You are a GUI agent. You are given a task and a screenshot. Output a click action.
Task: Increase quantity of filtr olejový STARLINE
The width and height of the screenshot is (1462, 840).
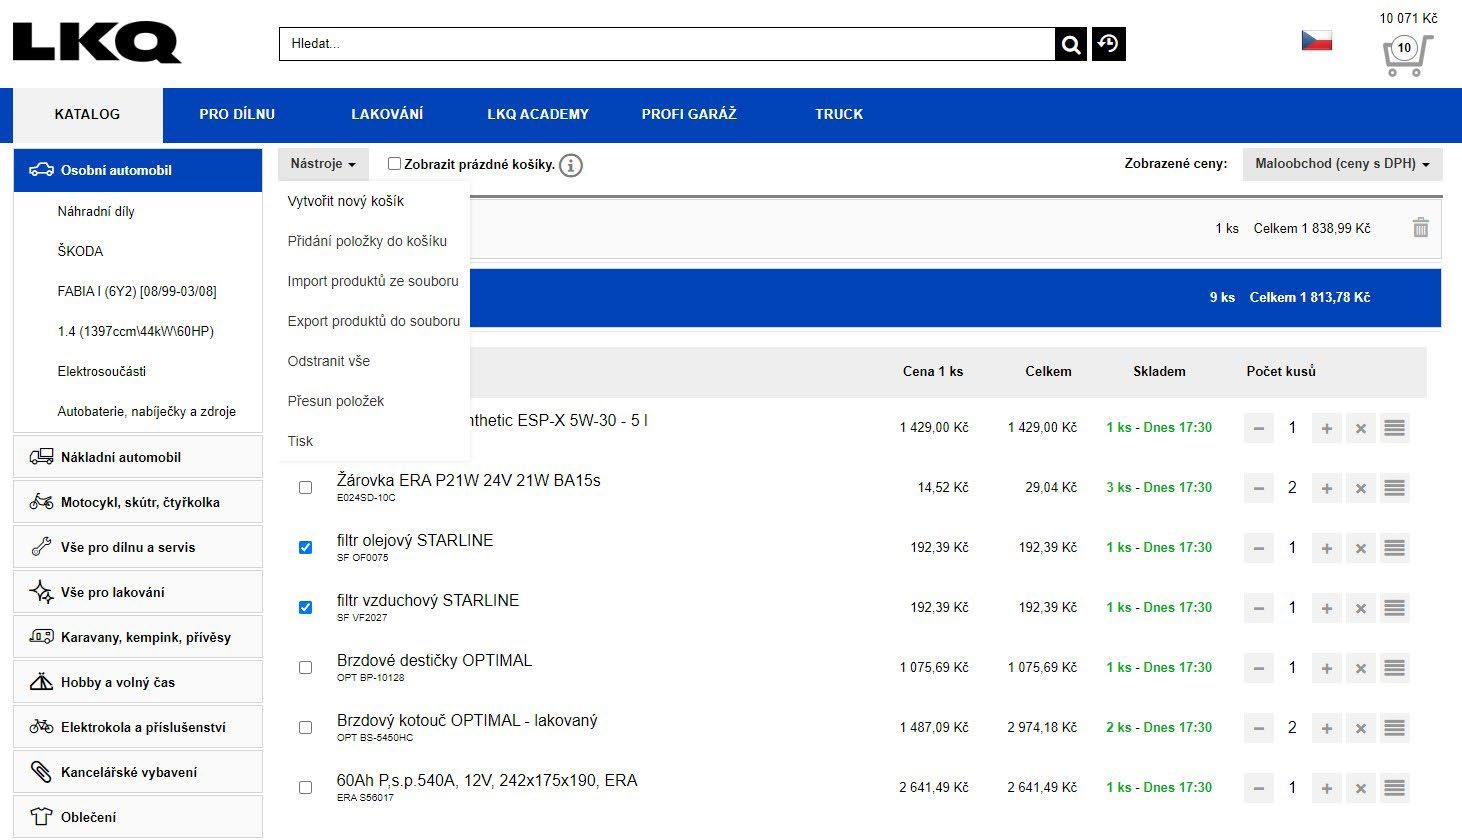coord(1326,548)
